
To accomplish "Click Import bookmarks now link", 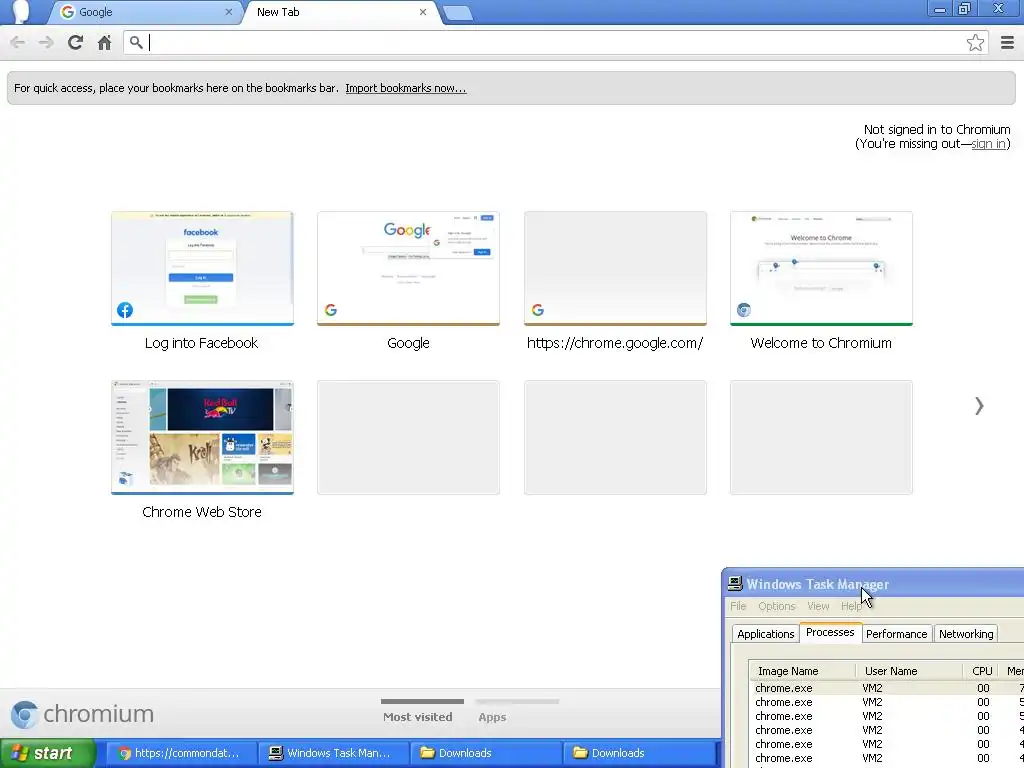I will pos(406,88).
